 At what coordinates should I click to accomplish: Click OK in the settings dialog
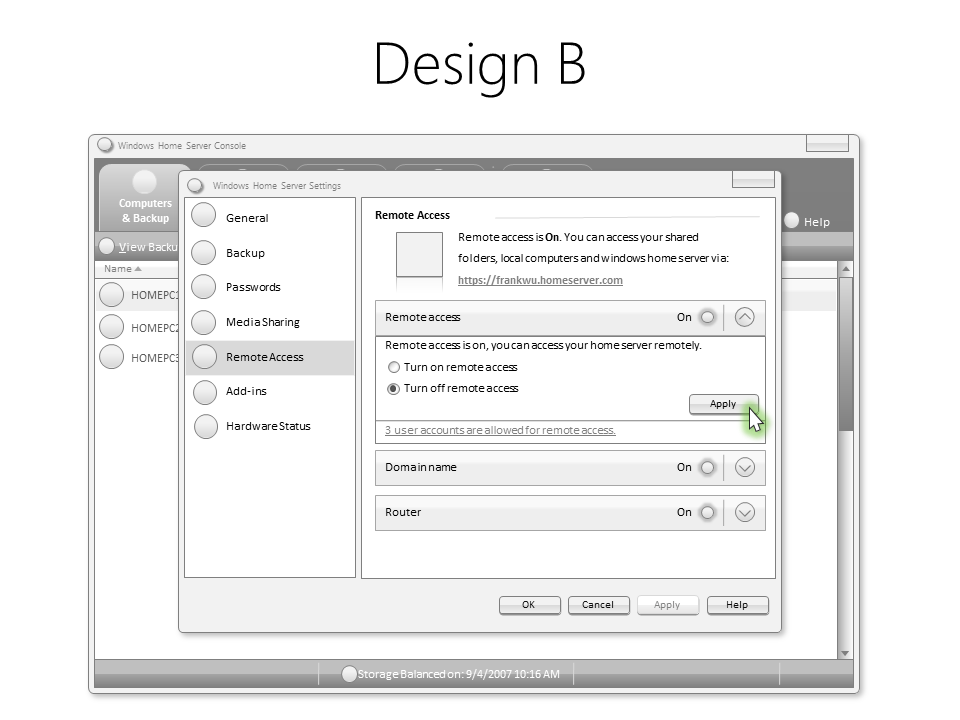(x=529, y=605)
